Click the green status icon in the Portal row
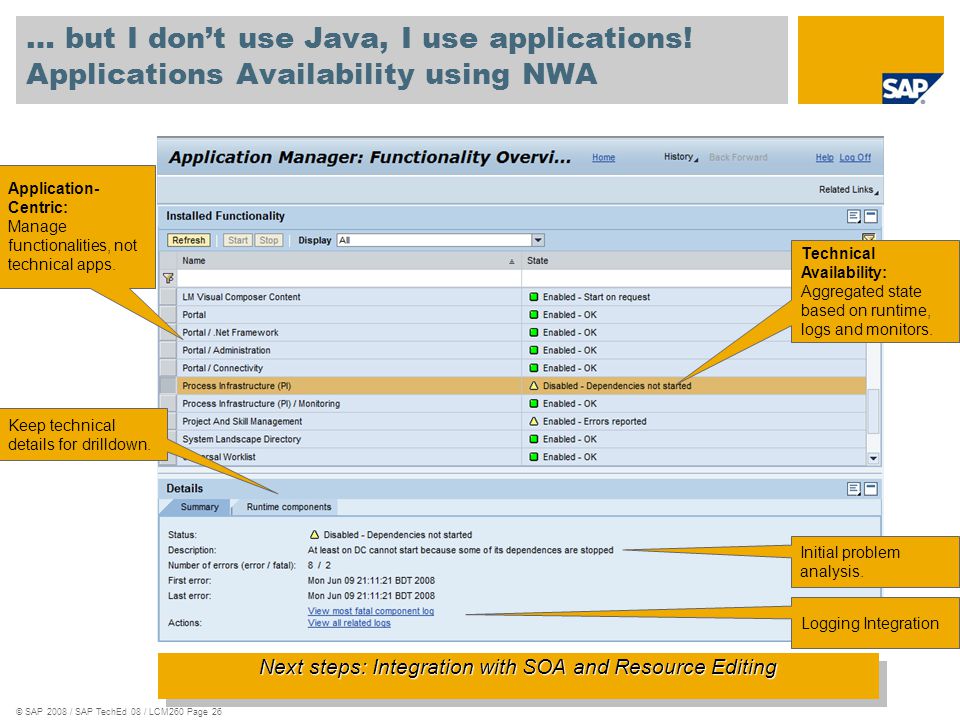 pos(534,315)
